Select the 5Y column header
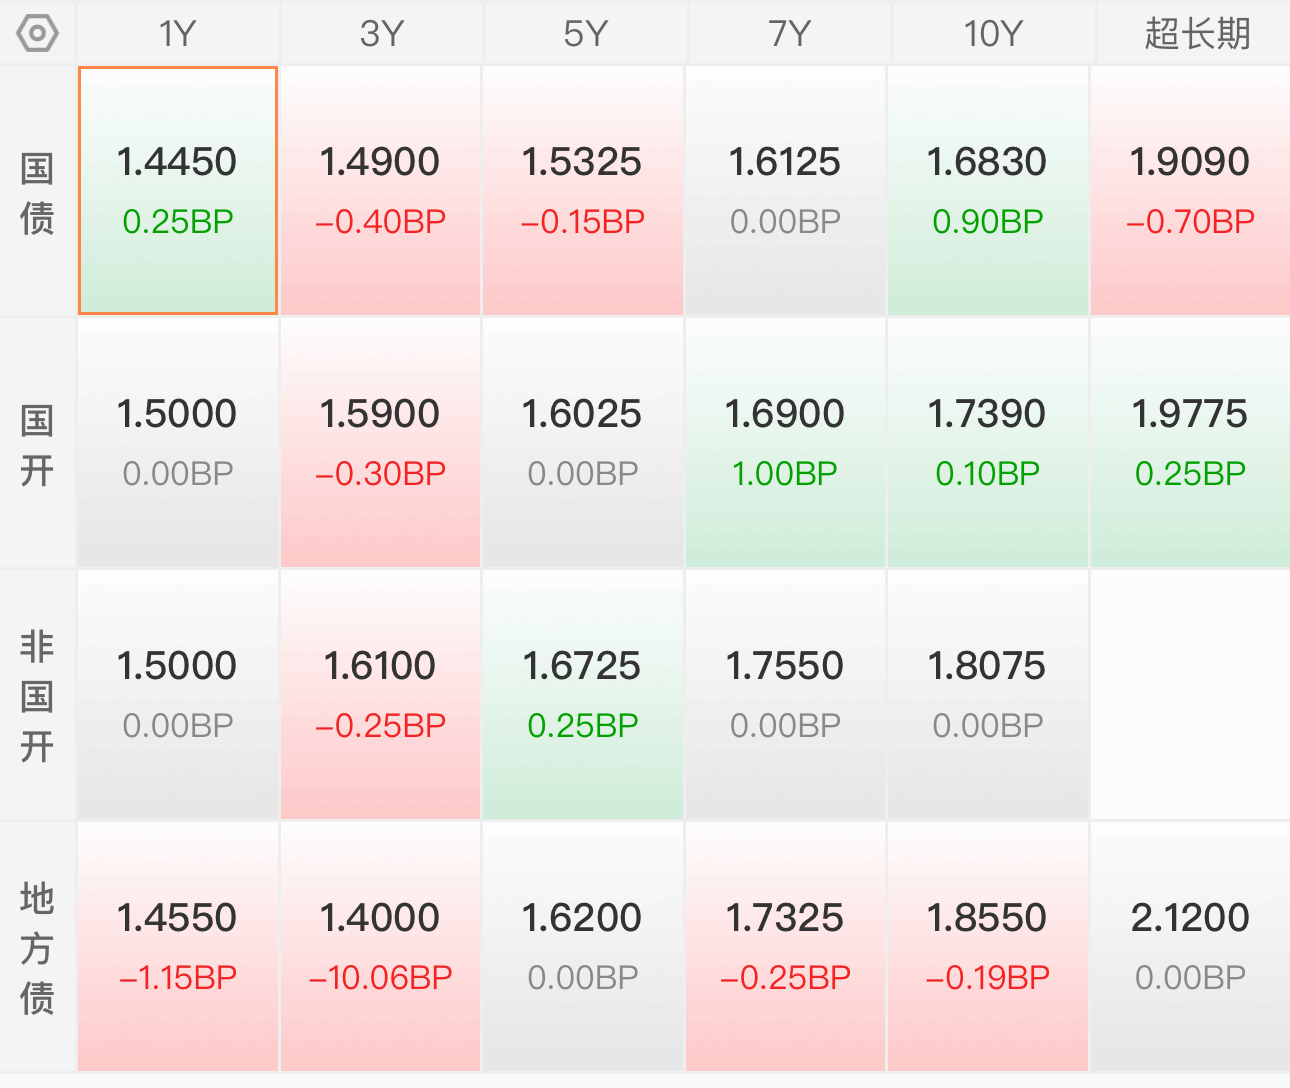The image size is (1290, 1088). (585, 34)
